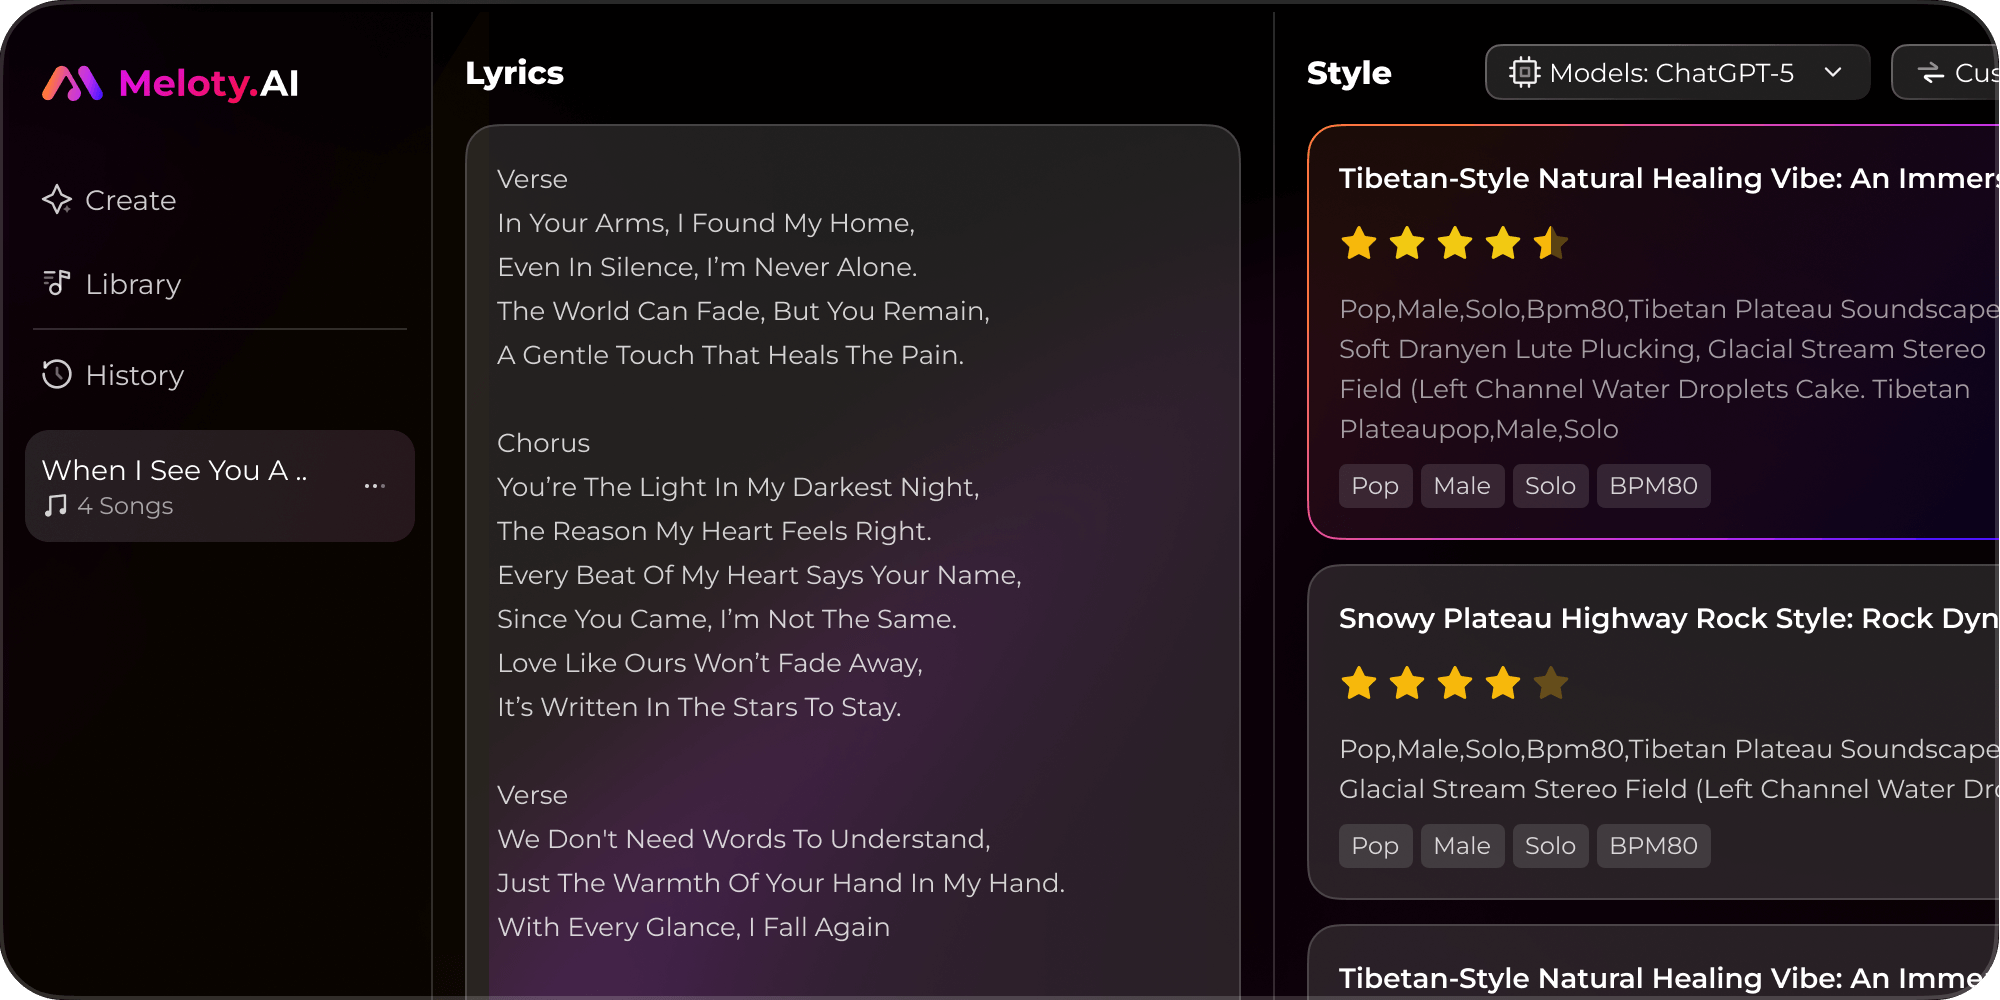Open the History section
The image size is (2000, 1000).
click(134, 375)
